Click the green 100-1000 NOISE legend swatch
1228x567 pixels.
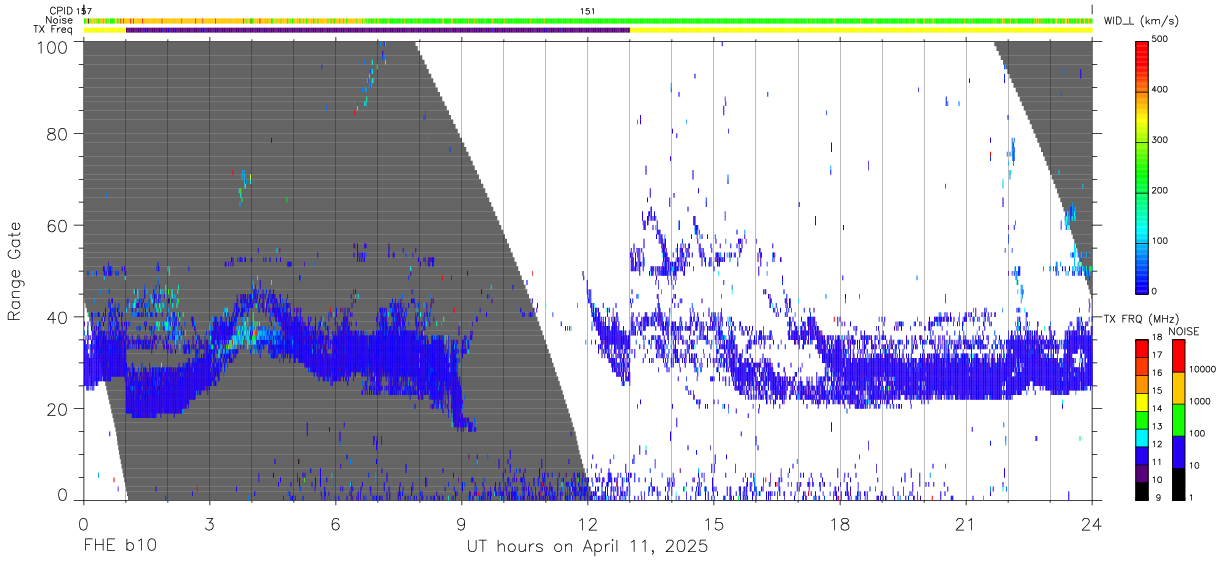1177,419
